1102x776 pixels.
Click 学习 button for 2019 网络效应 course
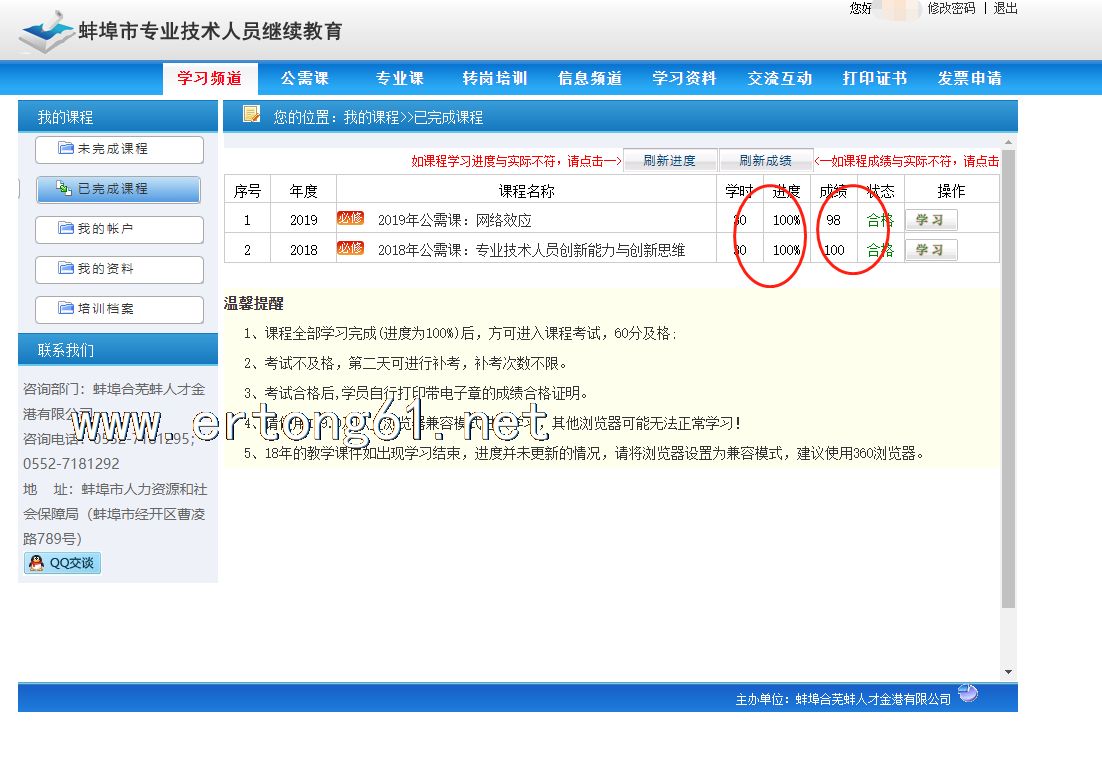[x=930, y=220]
